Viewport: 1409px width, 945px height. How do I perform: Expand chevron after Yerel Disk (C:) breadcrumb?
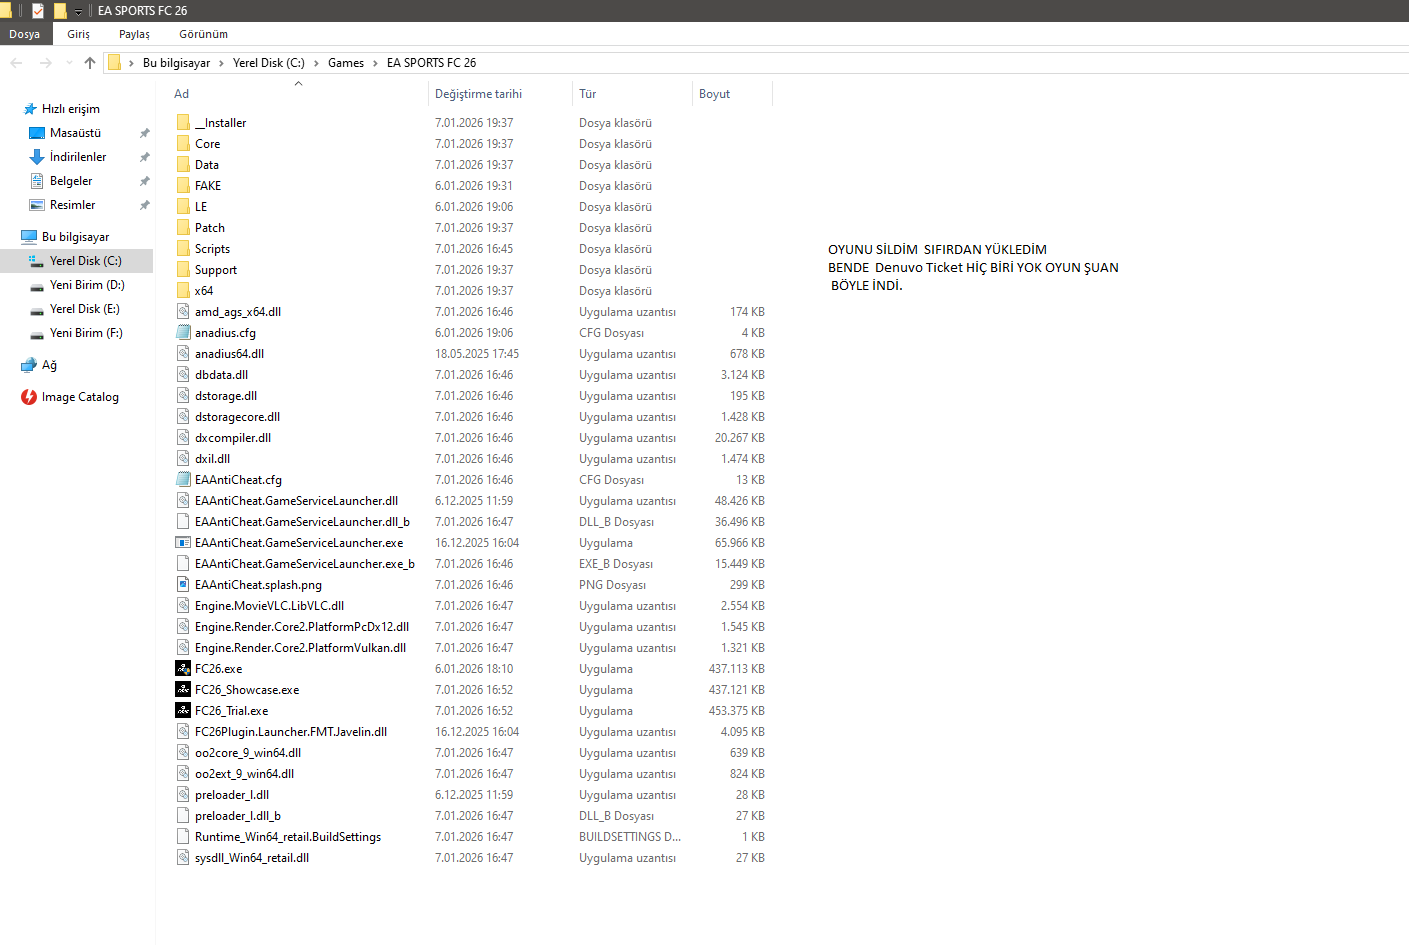pyautogui.click(x=316, y=63)
